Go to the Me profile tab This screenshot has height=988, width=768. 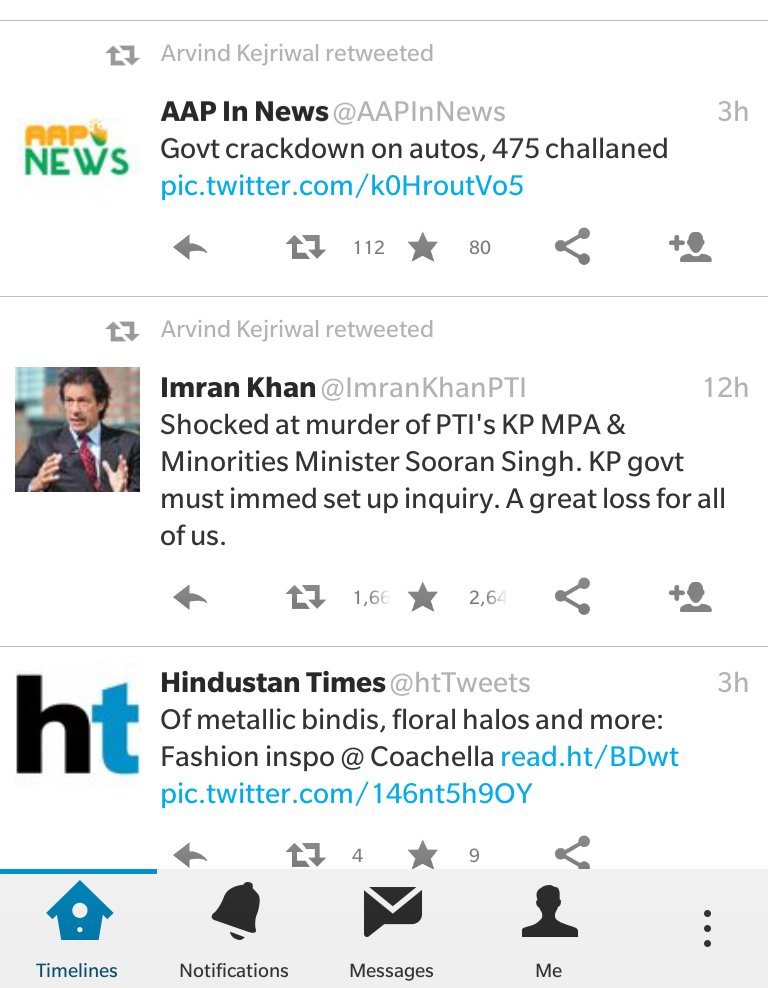(x=549, y=930)
